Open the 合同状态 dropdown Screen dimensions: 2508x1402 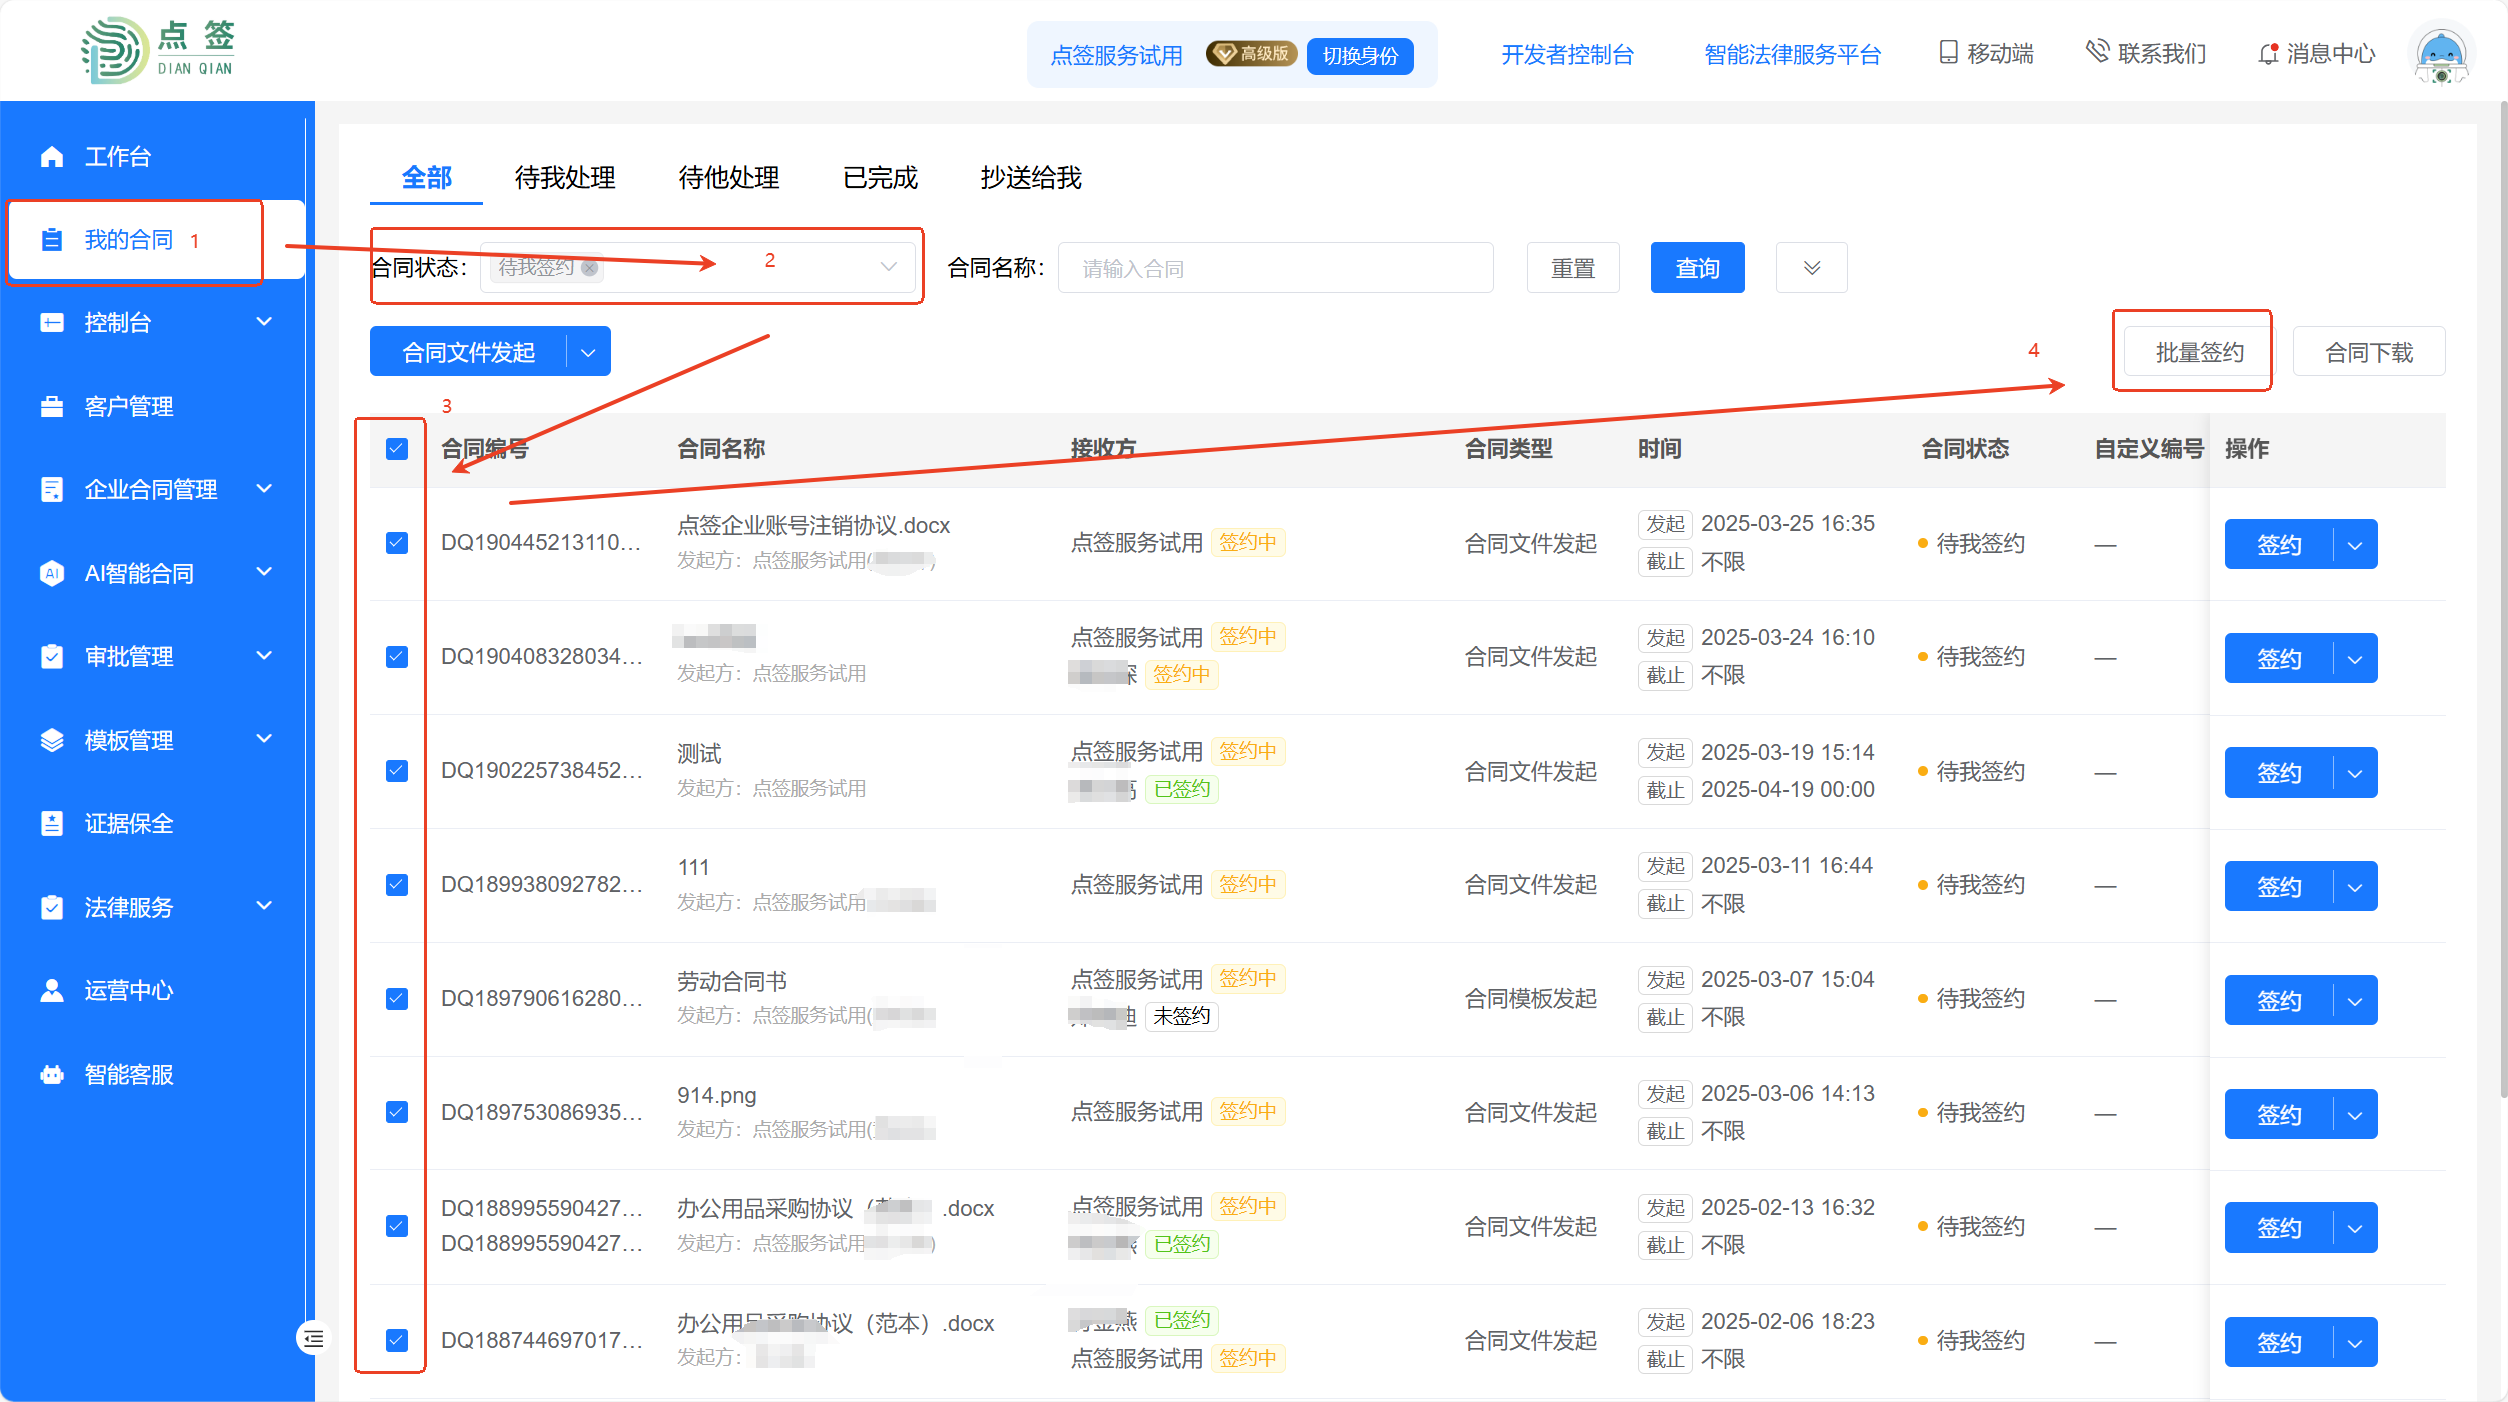click(x=888, y=267)
